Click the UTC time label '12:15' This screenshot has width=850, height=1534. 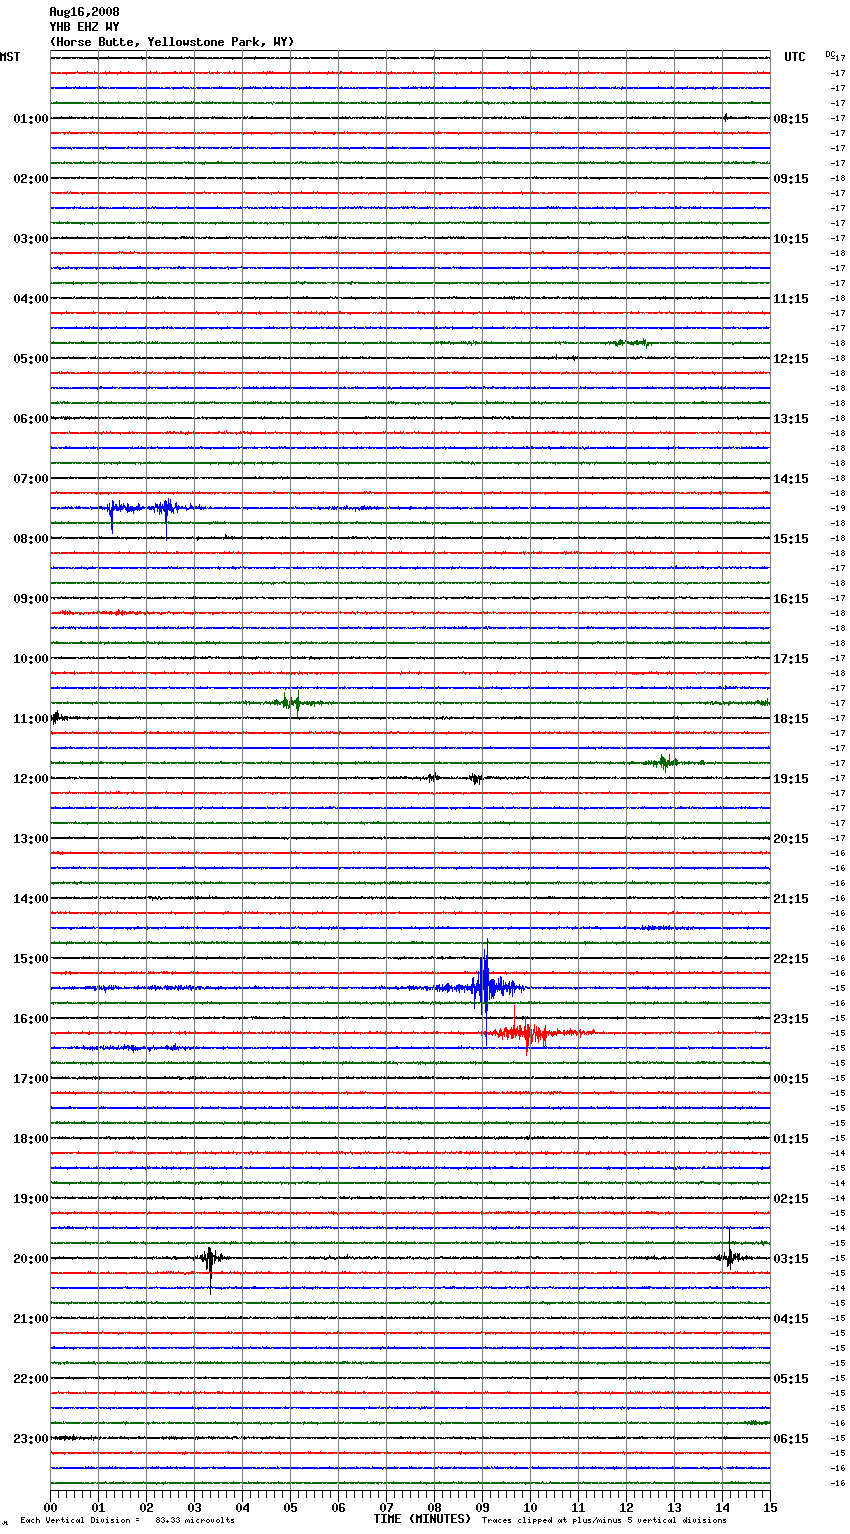click(x=791, y=359)
